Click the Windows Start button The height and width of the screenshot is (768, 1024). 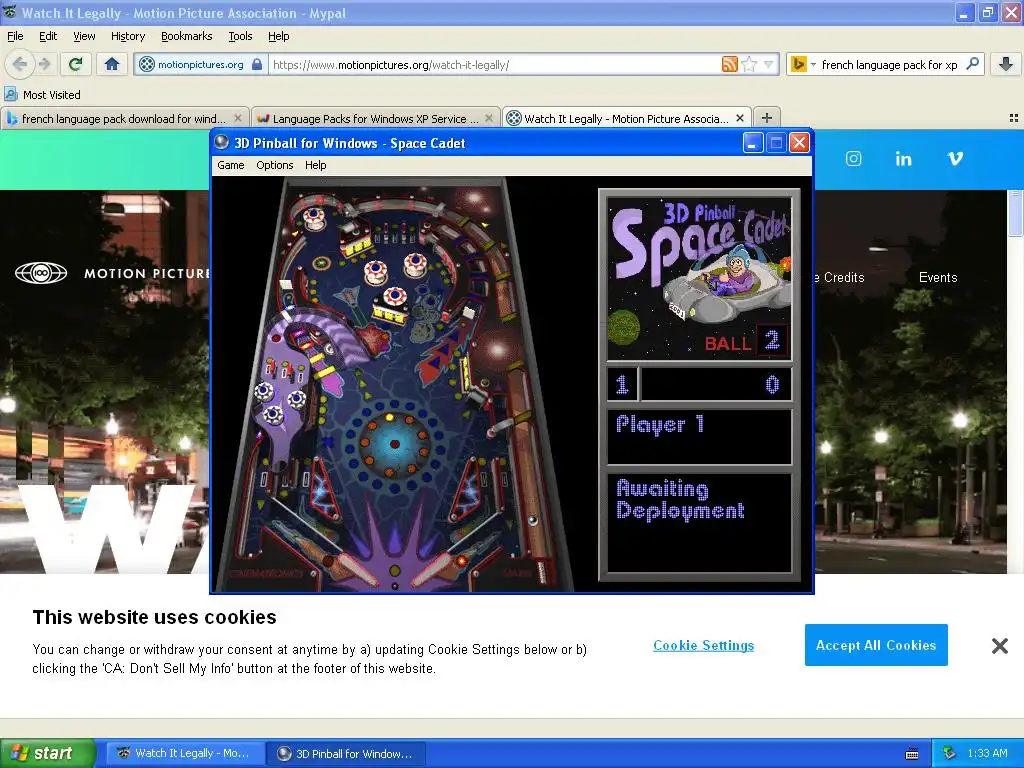(x=47, y=753)
